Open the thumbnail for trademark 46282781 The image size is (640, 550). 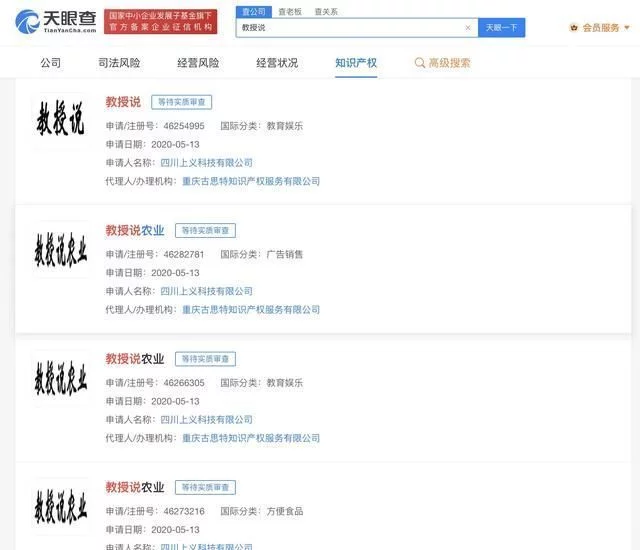(x=60, y=249)
